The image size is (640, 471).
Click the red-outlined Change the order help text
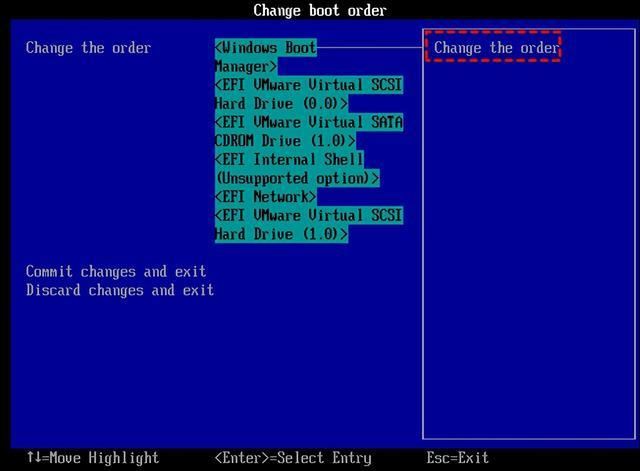(x=492, y=48)
